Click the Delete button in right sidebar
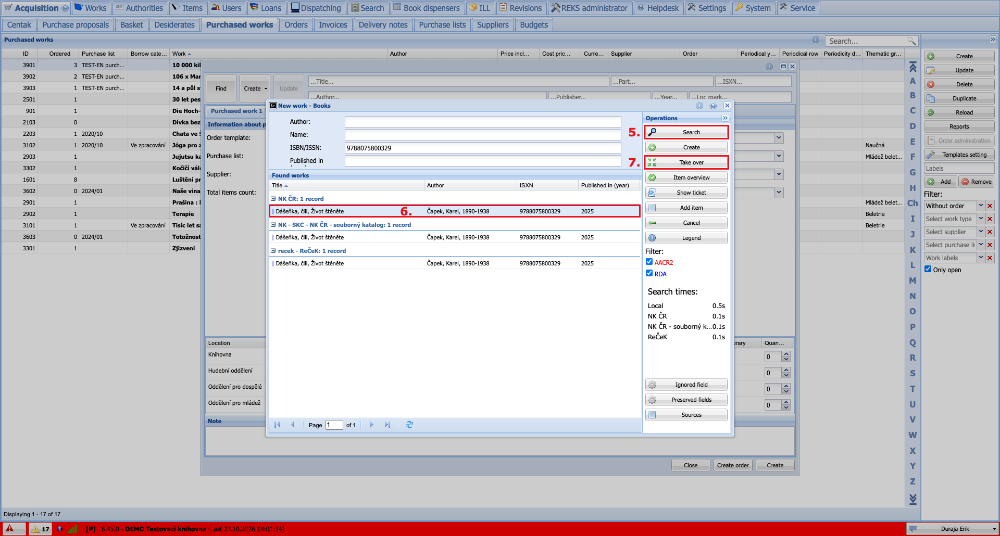Viewport: 1000px width, 536px height. click(959, 84)
